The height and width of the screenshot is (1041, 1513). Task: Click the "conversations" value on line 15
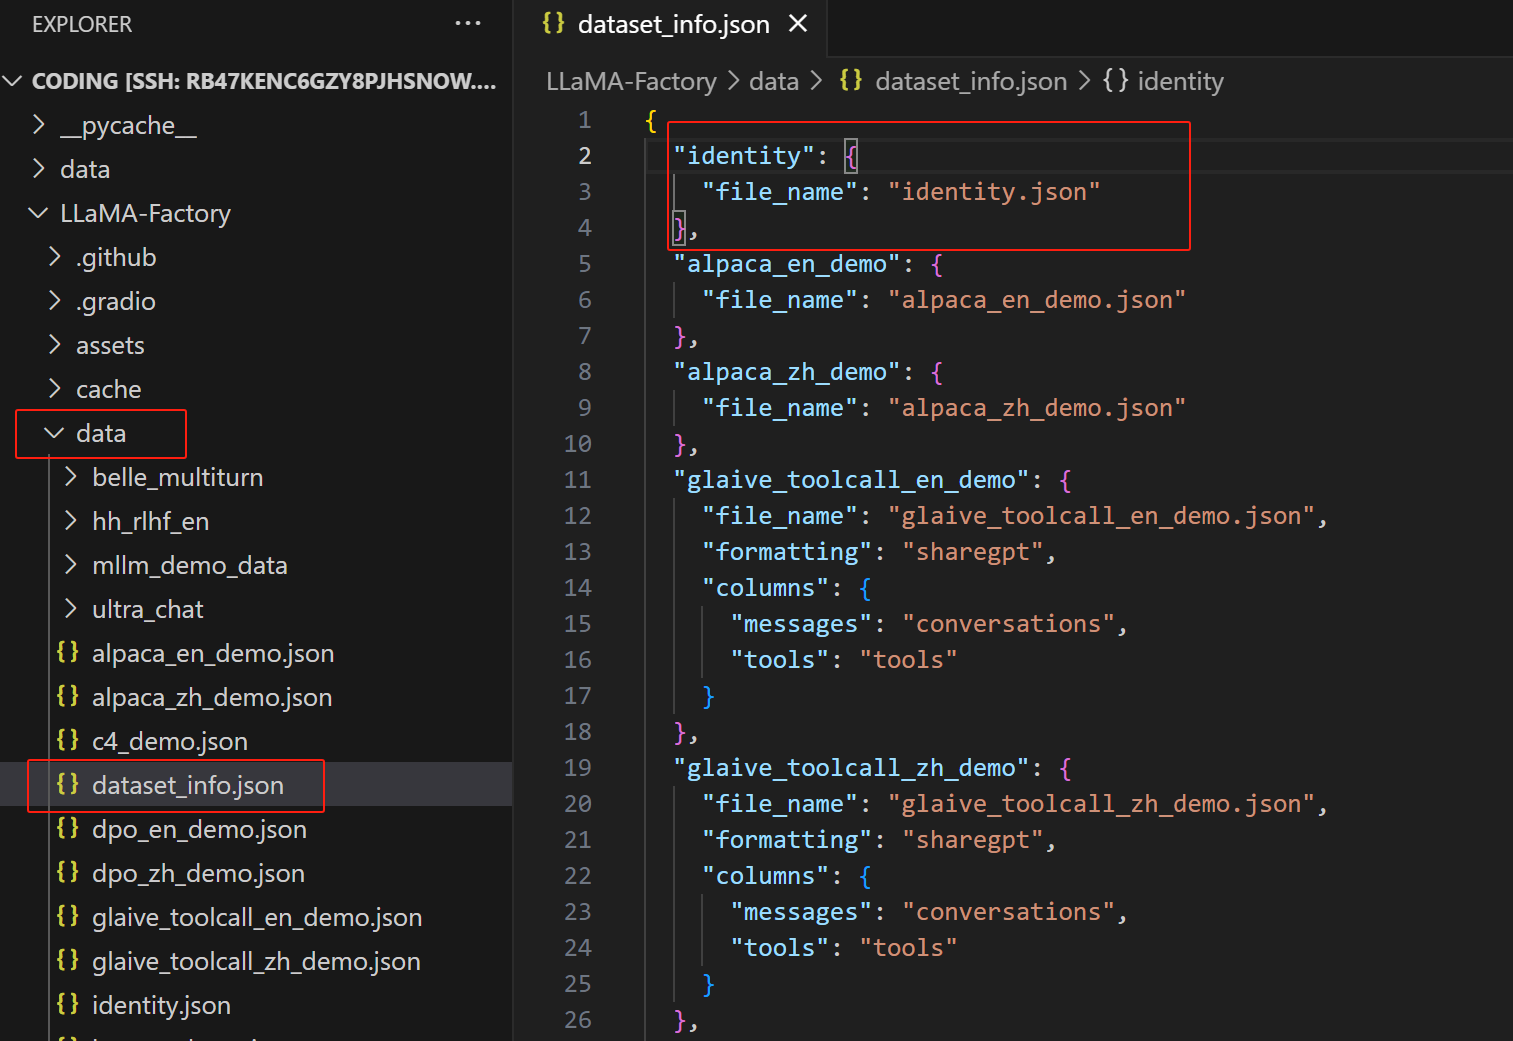(1008, 624)
